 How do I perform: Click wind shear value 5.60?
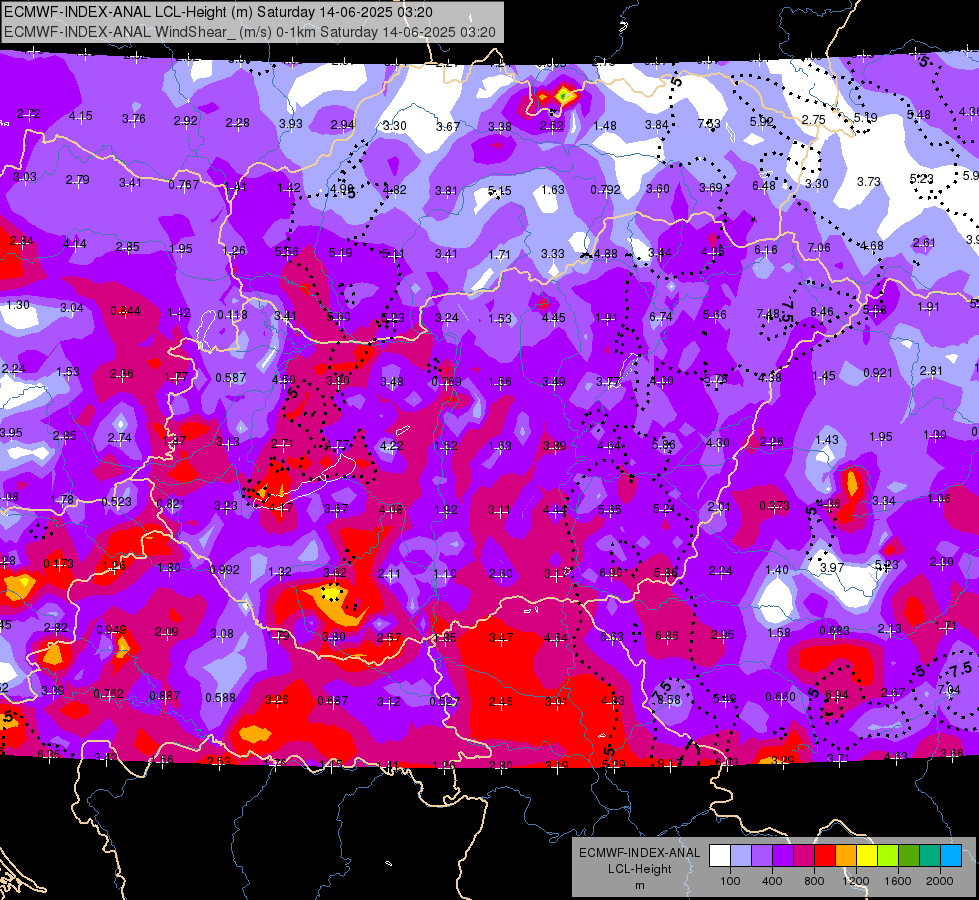click(x=339, y=317)
